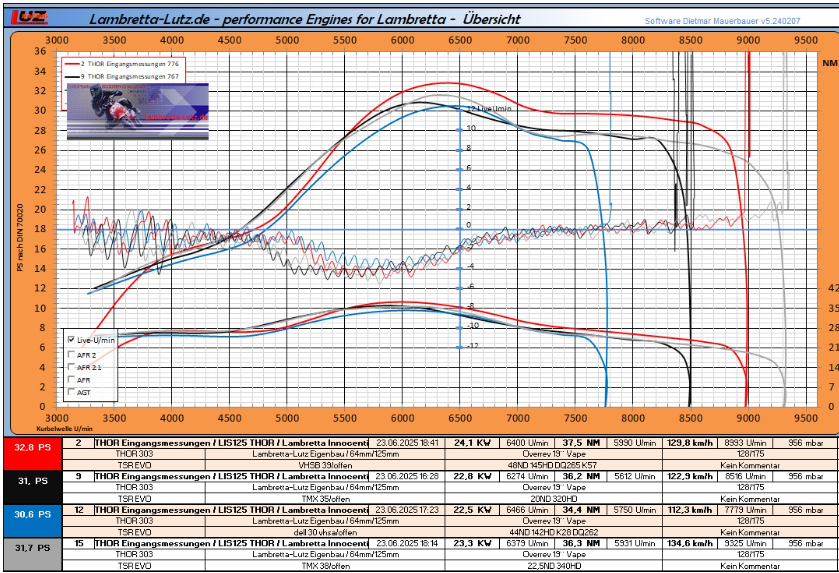Image resolution: width=839 pixels, height=573 pixels.
Task: Click the 'NM' right axis label
Action: (x=829, y=63)
